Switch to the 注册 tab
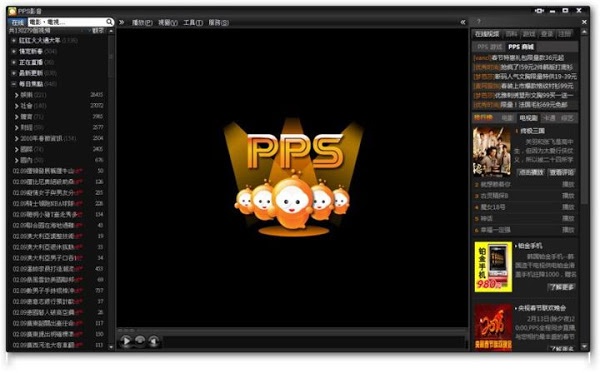Viewport: 600px width, 373px height. click(x=564, y=34)
